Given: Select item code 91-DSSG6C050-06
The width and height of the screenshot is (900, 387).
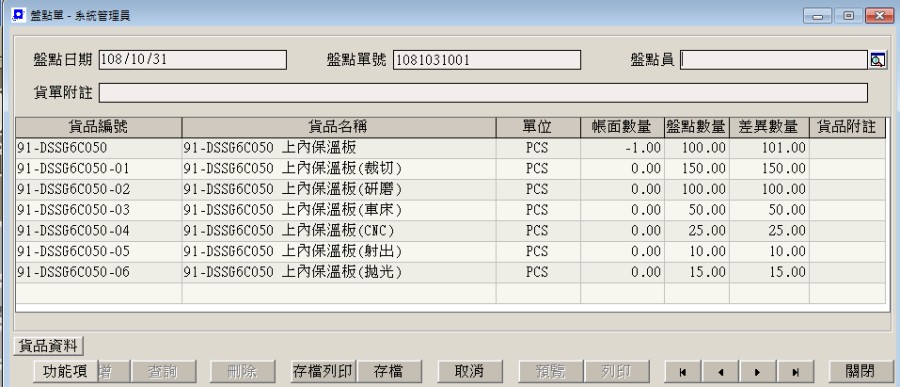Looking at the screenshot, I should [x=98, y=272].
